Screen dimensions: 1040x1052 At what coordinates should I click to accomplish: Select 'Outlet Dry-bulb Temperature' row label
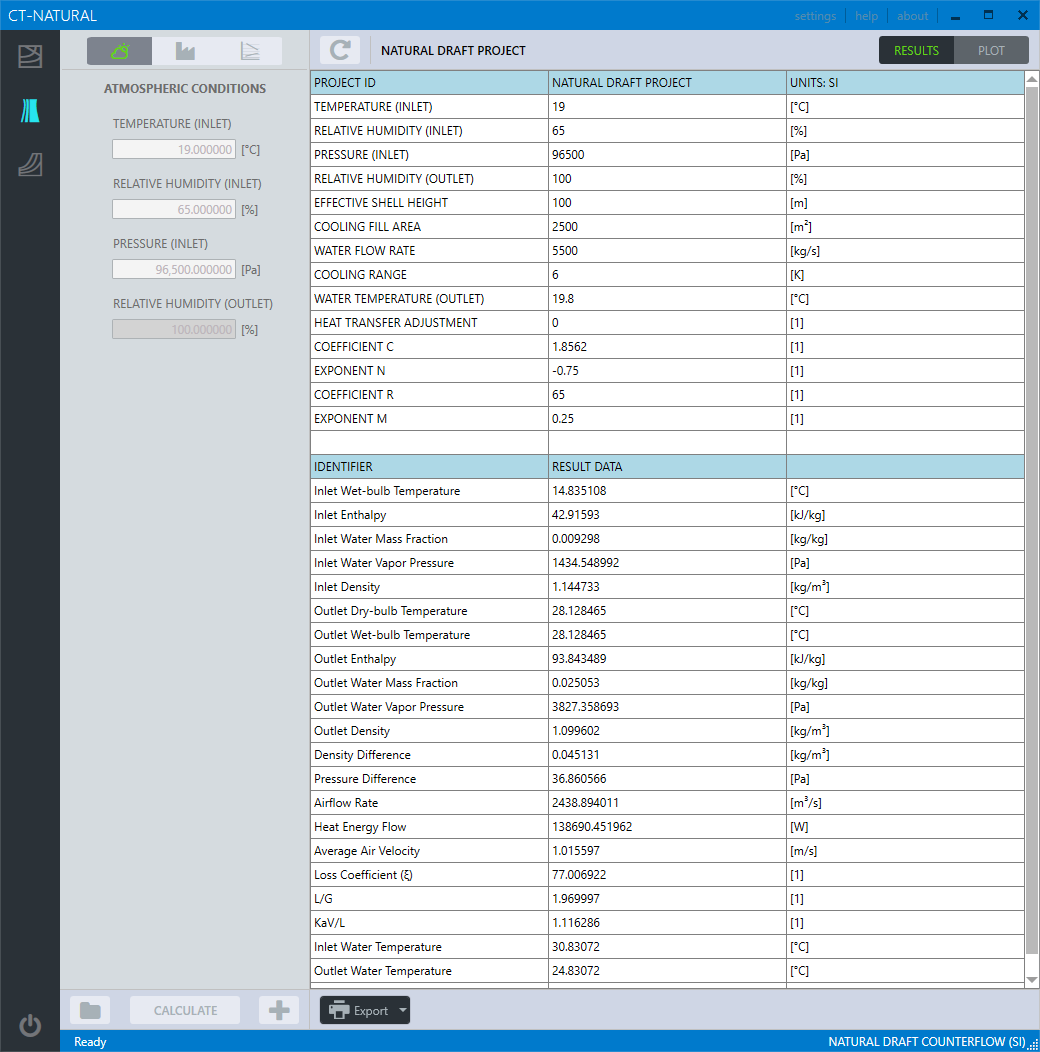[391, 611]
